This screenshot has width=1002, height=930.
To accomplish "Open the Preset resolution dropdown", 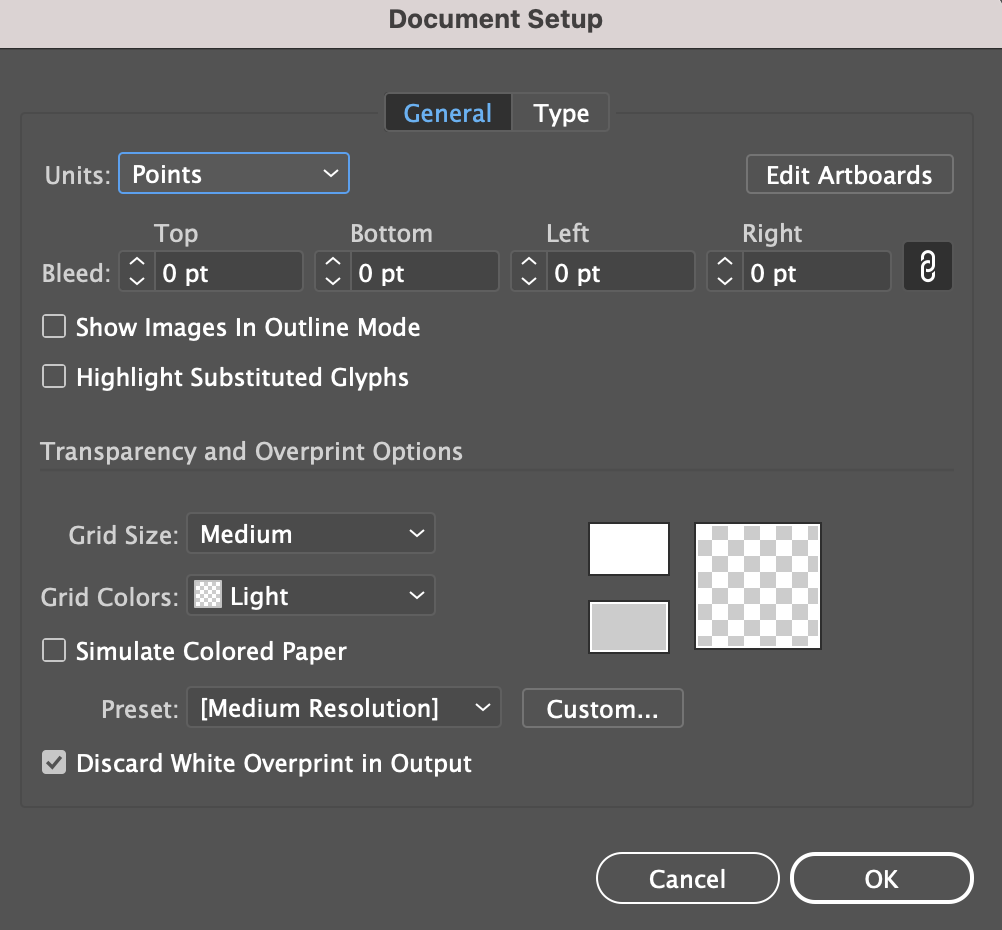I will [344, 708].
